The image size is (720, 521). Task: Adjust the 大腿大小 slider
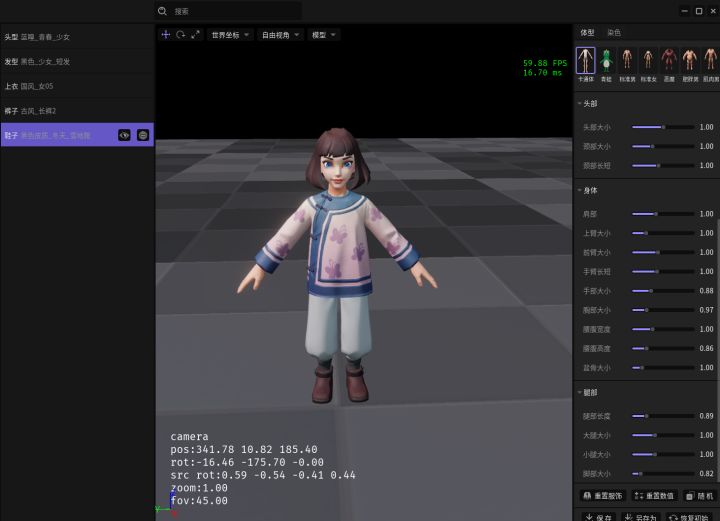[x=663, y=435]
